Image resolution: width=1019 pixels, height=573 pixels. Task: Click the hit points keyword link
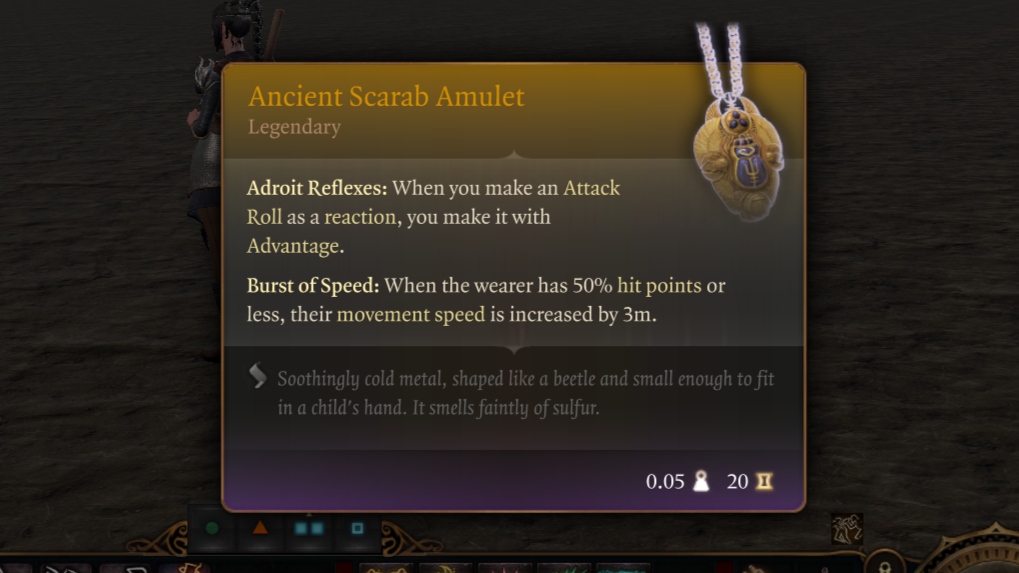coord(659,286)
